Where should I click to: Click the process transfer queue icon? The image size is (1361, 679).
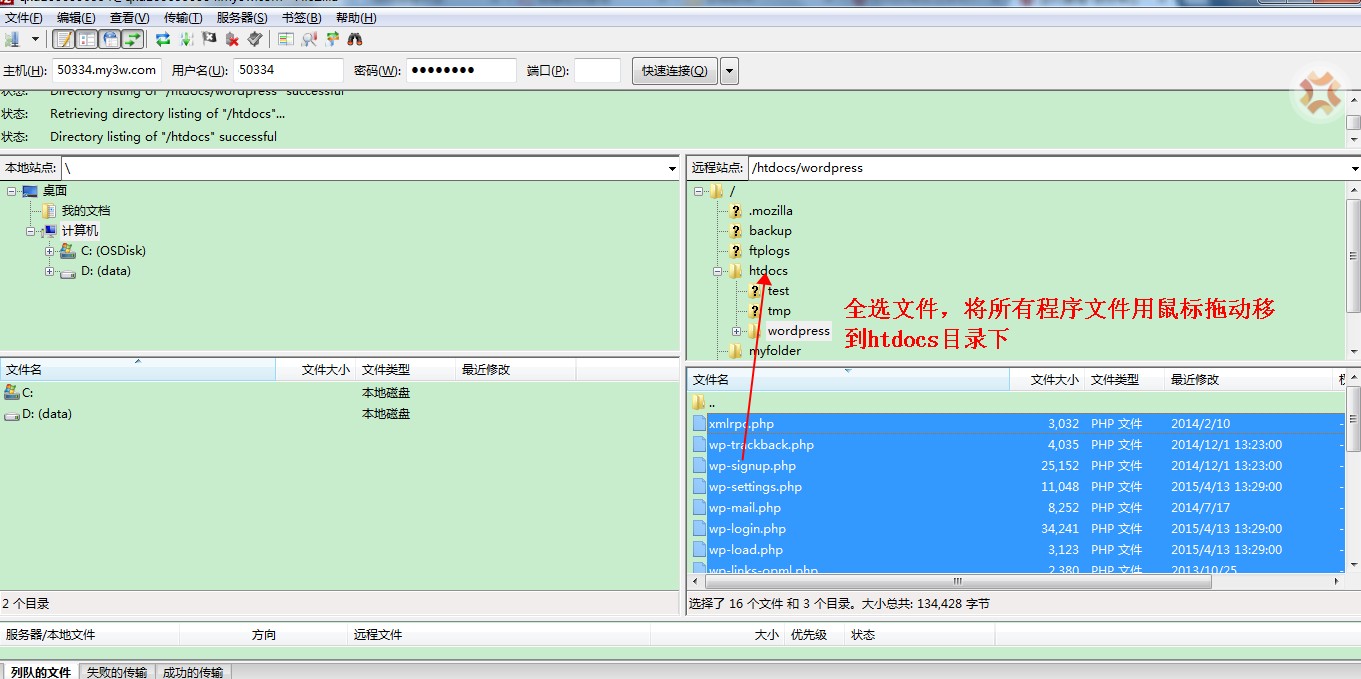[x=186, y=39]
